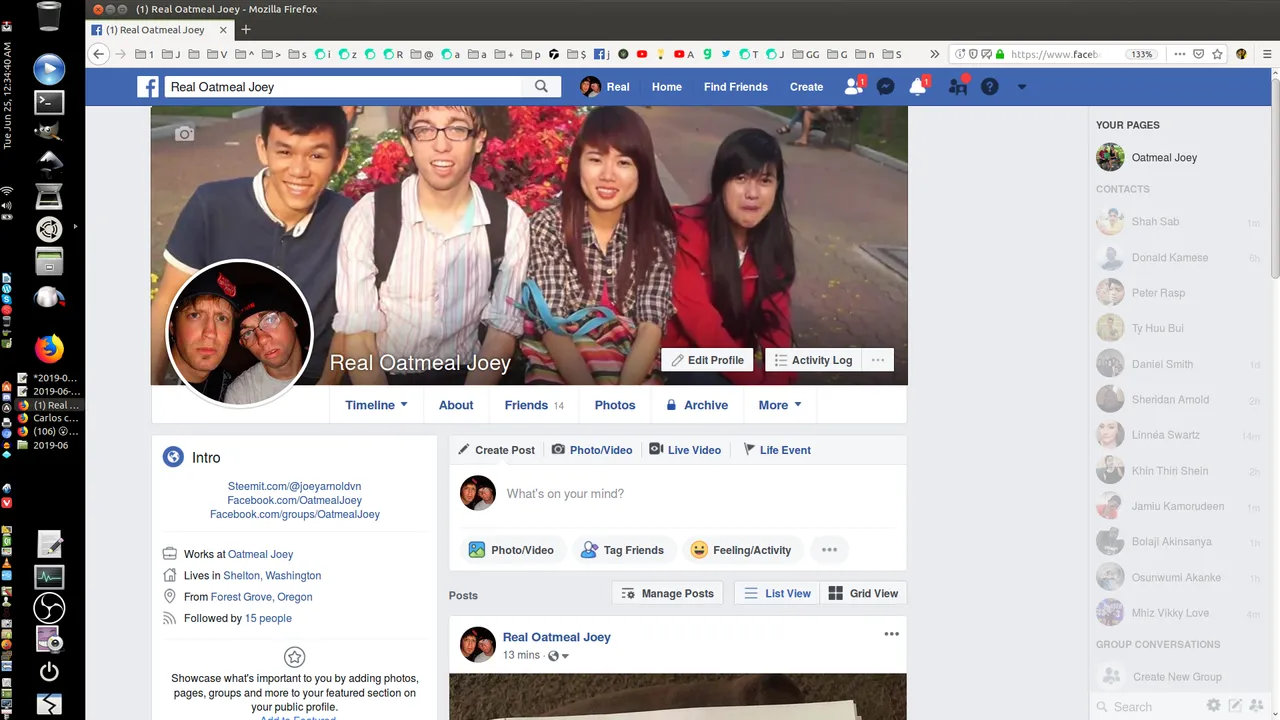Click the power button dock icon
1280x720 pixels.
tap(49, 672)
